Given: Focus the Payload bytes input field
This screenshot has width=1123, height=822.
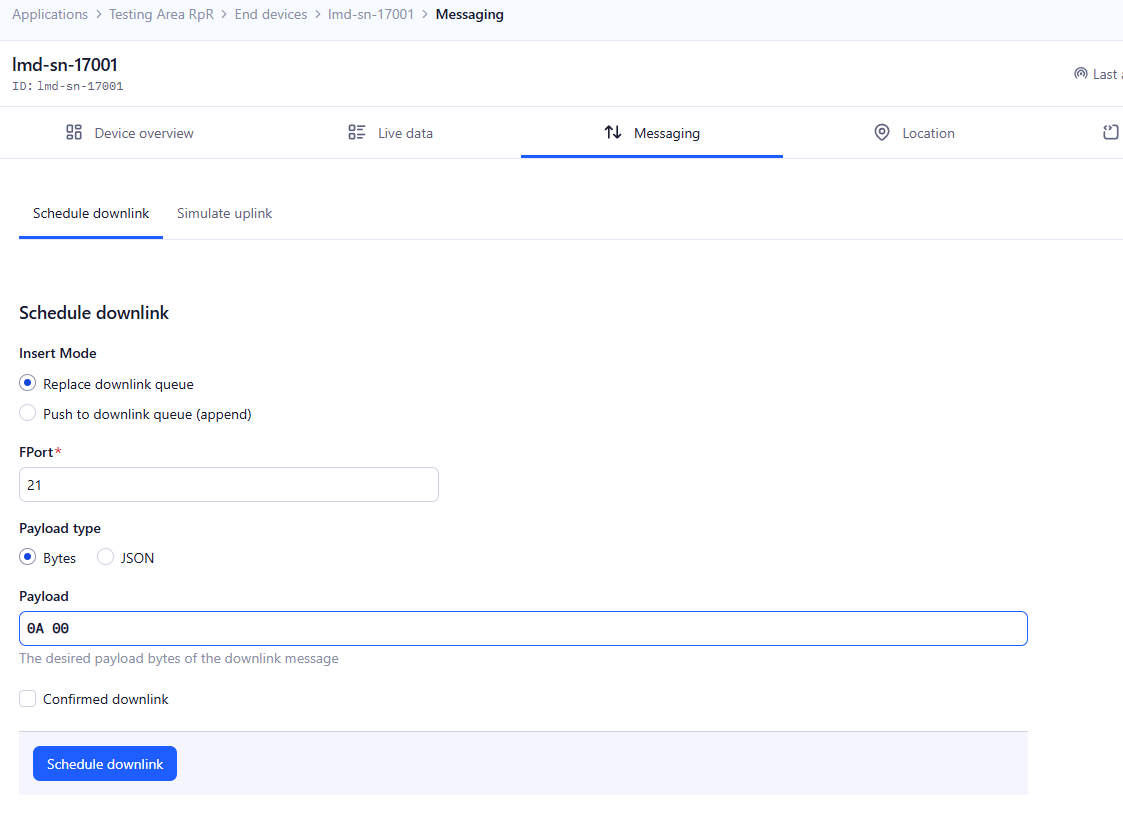Looking at the screenshot, I should pyautogui.click(x=523, y=629).
